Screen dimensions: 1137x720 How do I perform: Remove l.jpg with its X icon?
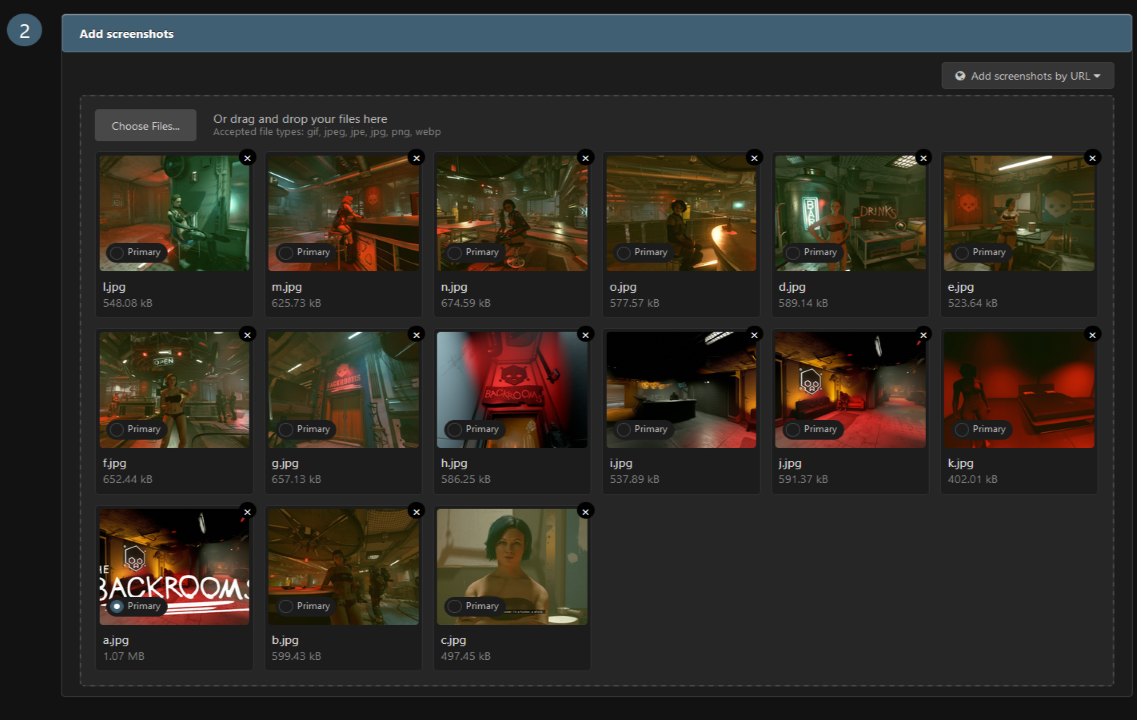click(247, 157)
